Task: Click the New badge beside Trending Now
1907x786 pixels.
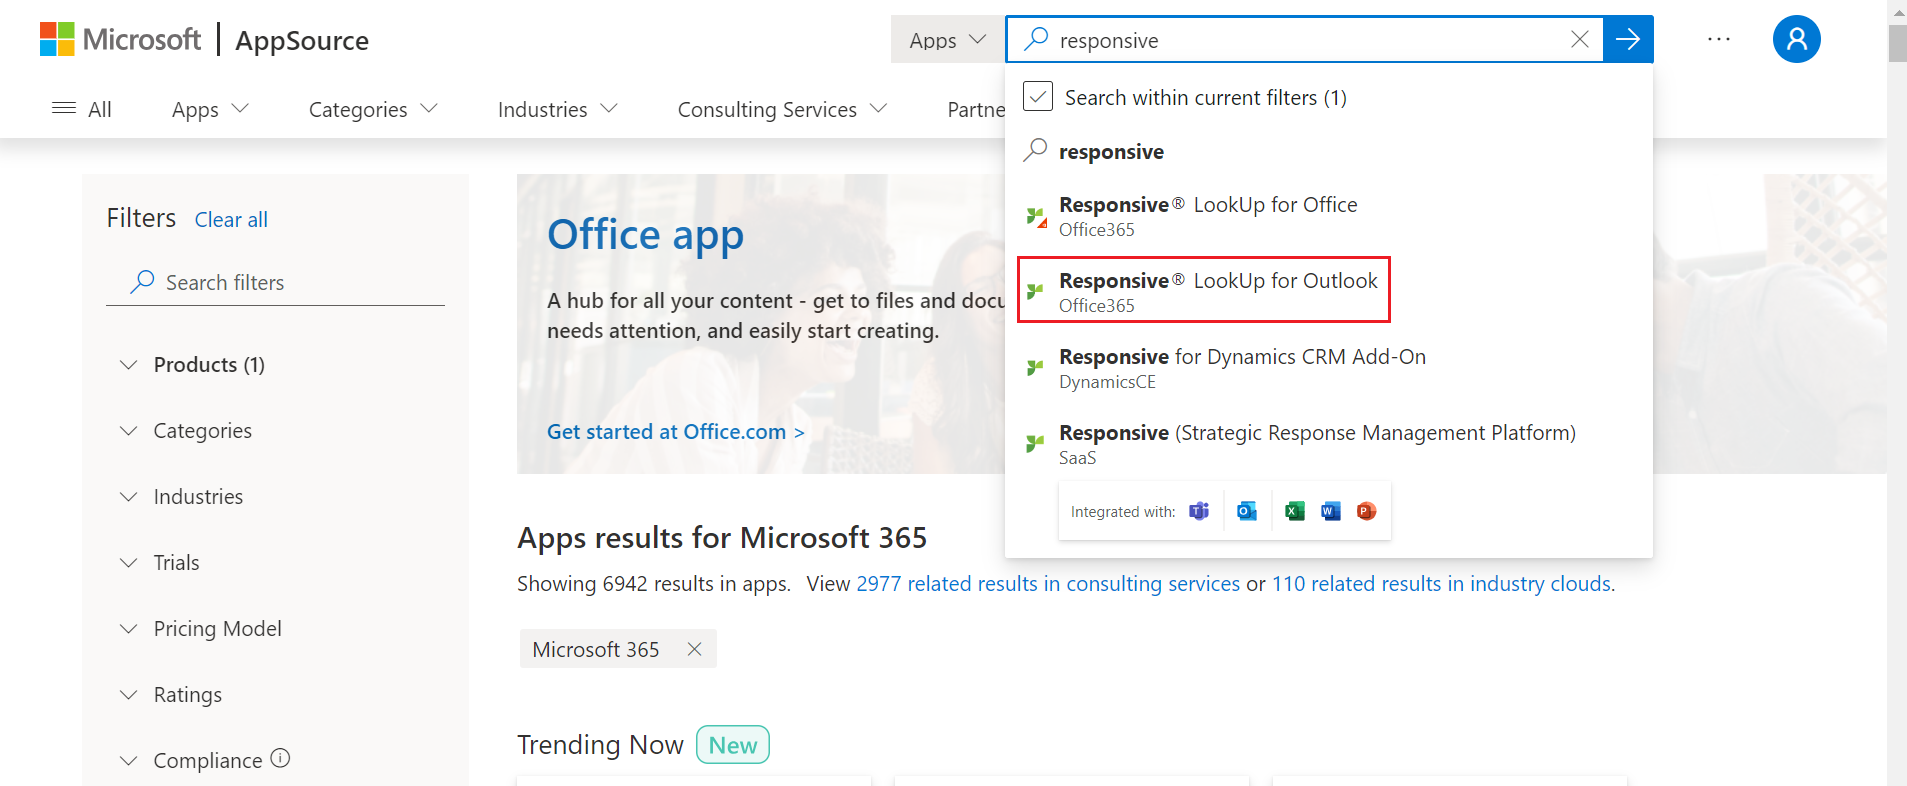Action: tap(733, 745)
